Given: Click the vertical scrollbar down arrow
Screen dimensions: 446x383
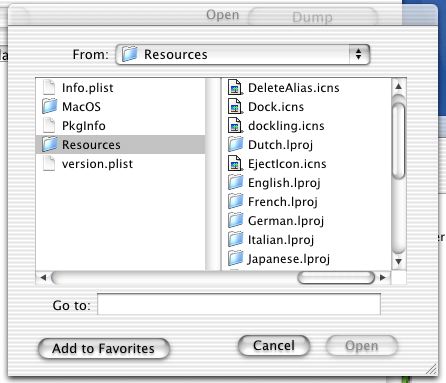Looking at the screenshot, I should pos(399,261).
